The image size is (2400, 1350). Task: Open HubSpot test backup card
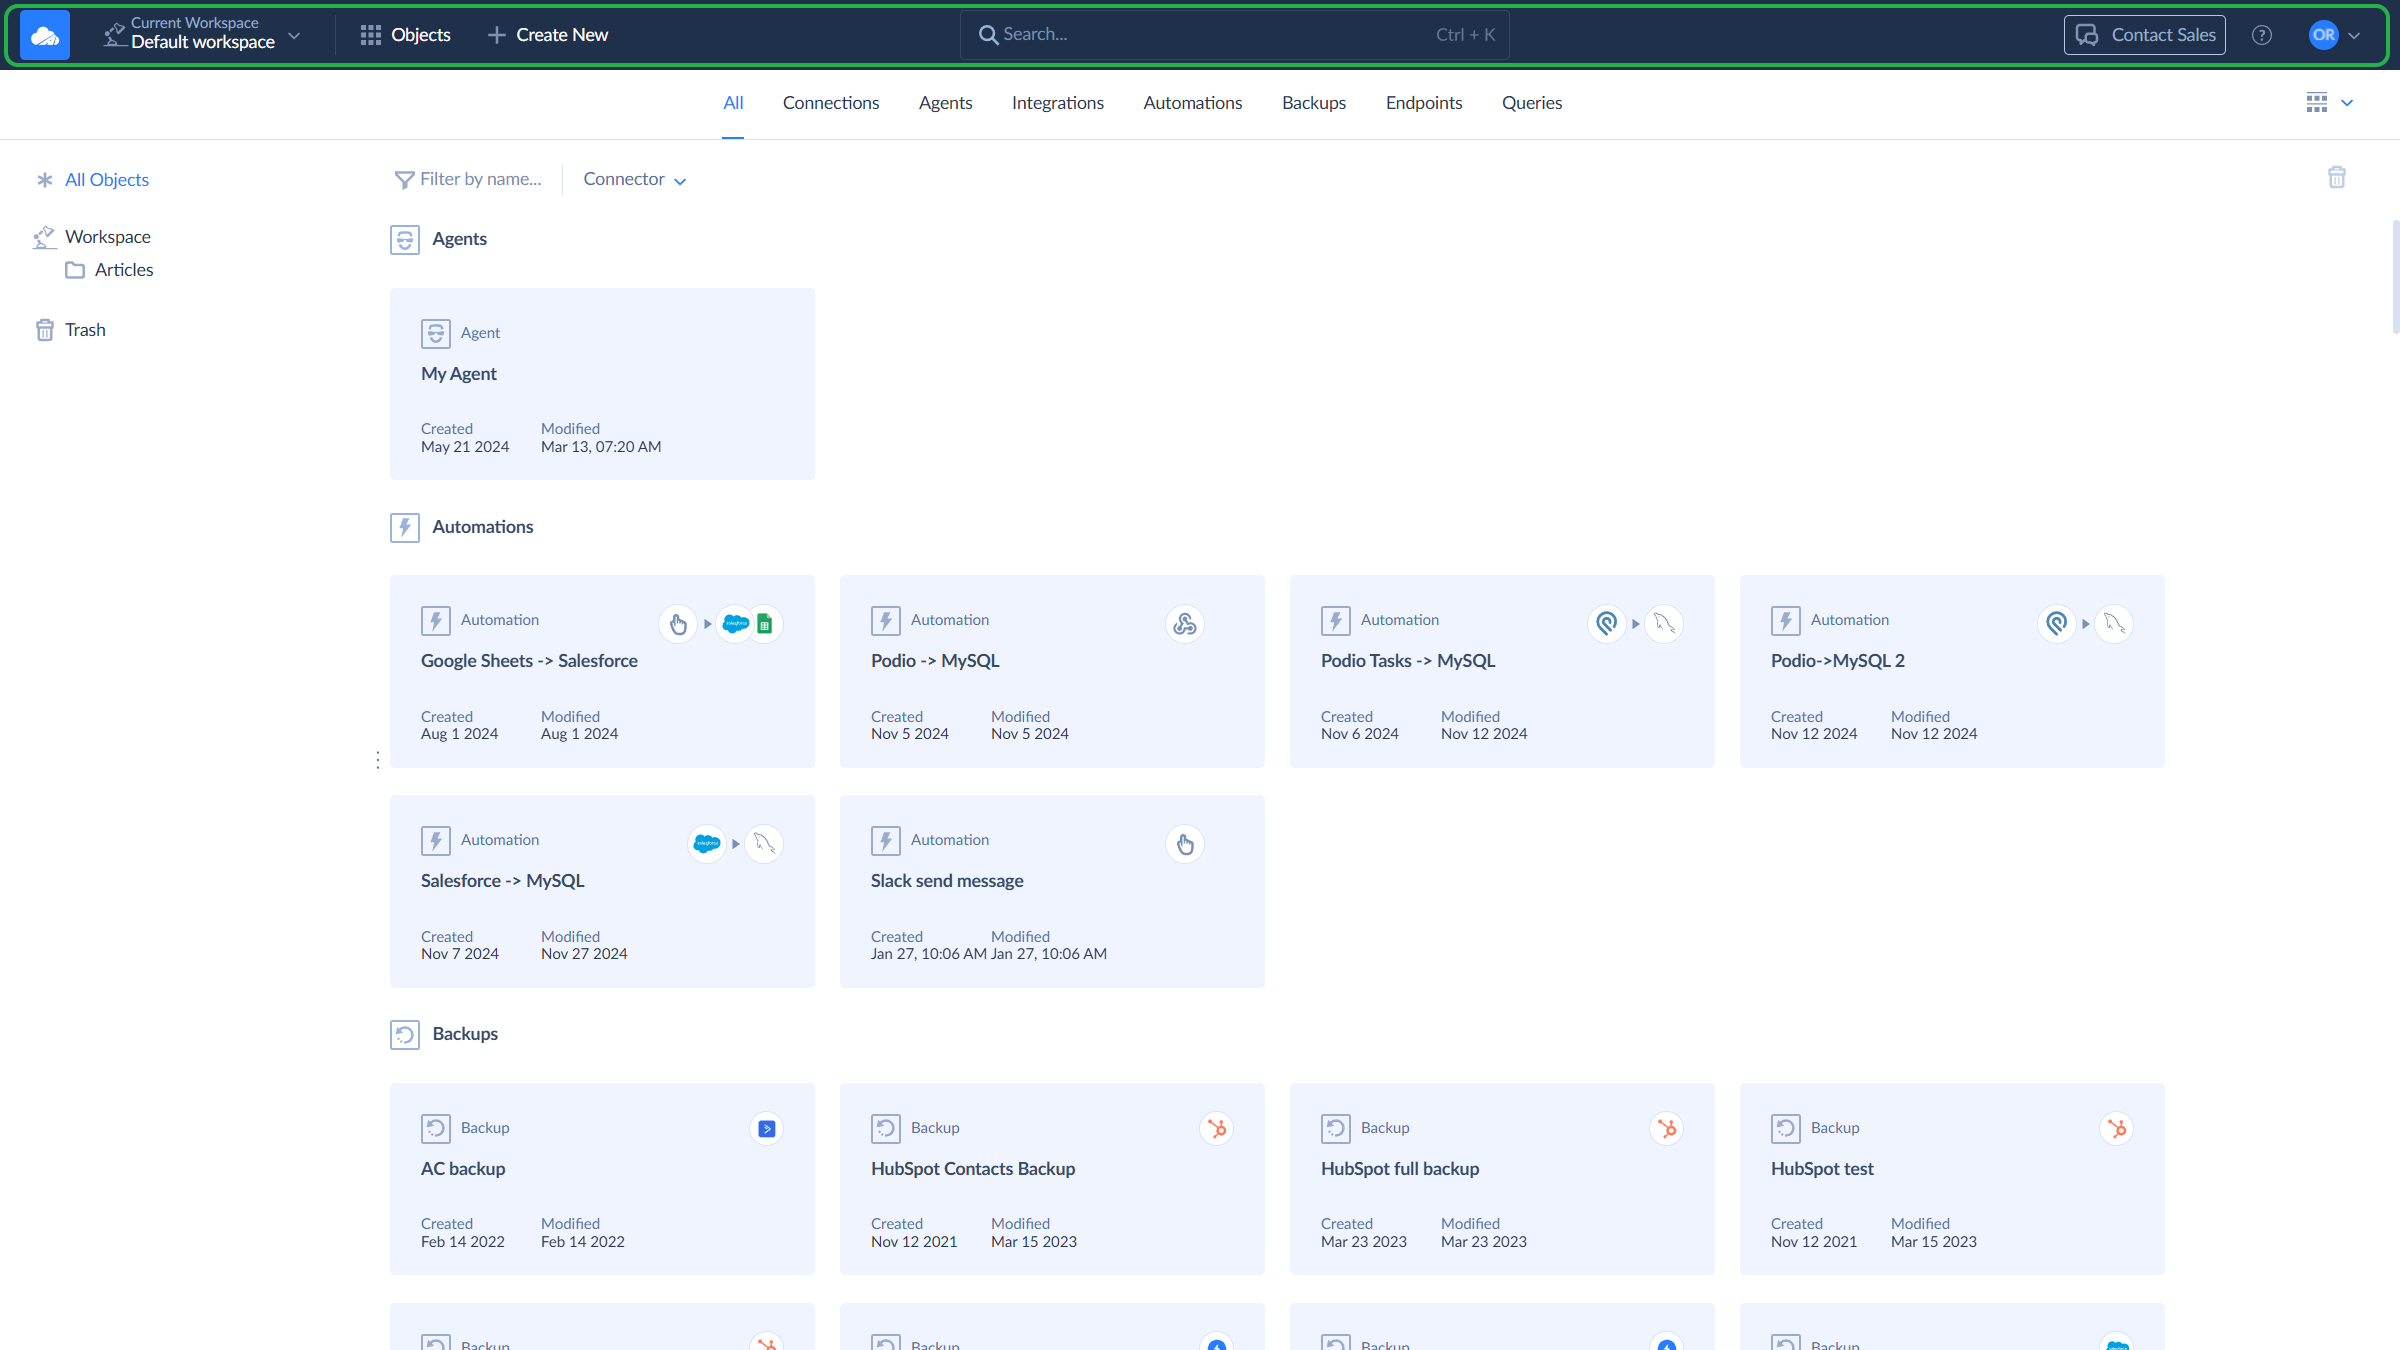coord(1952,1179)
